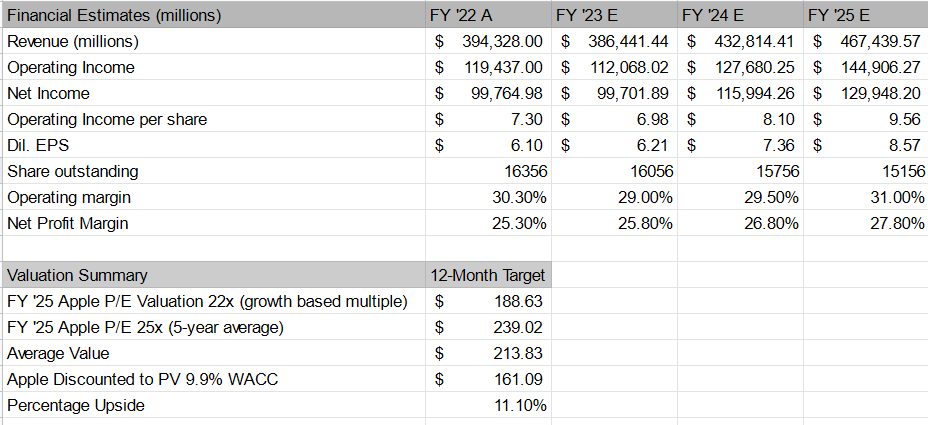Select revenue cell showing 467,439.57

pyautogui.click(x=866, y=41)
